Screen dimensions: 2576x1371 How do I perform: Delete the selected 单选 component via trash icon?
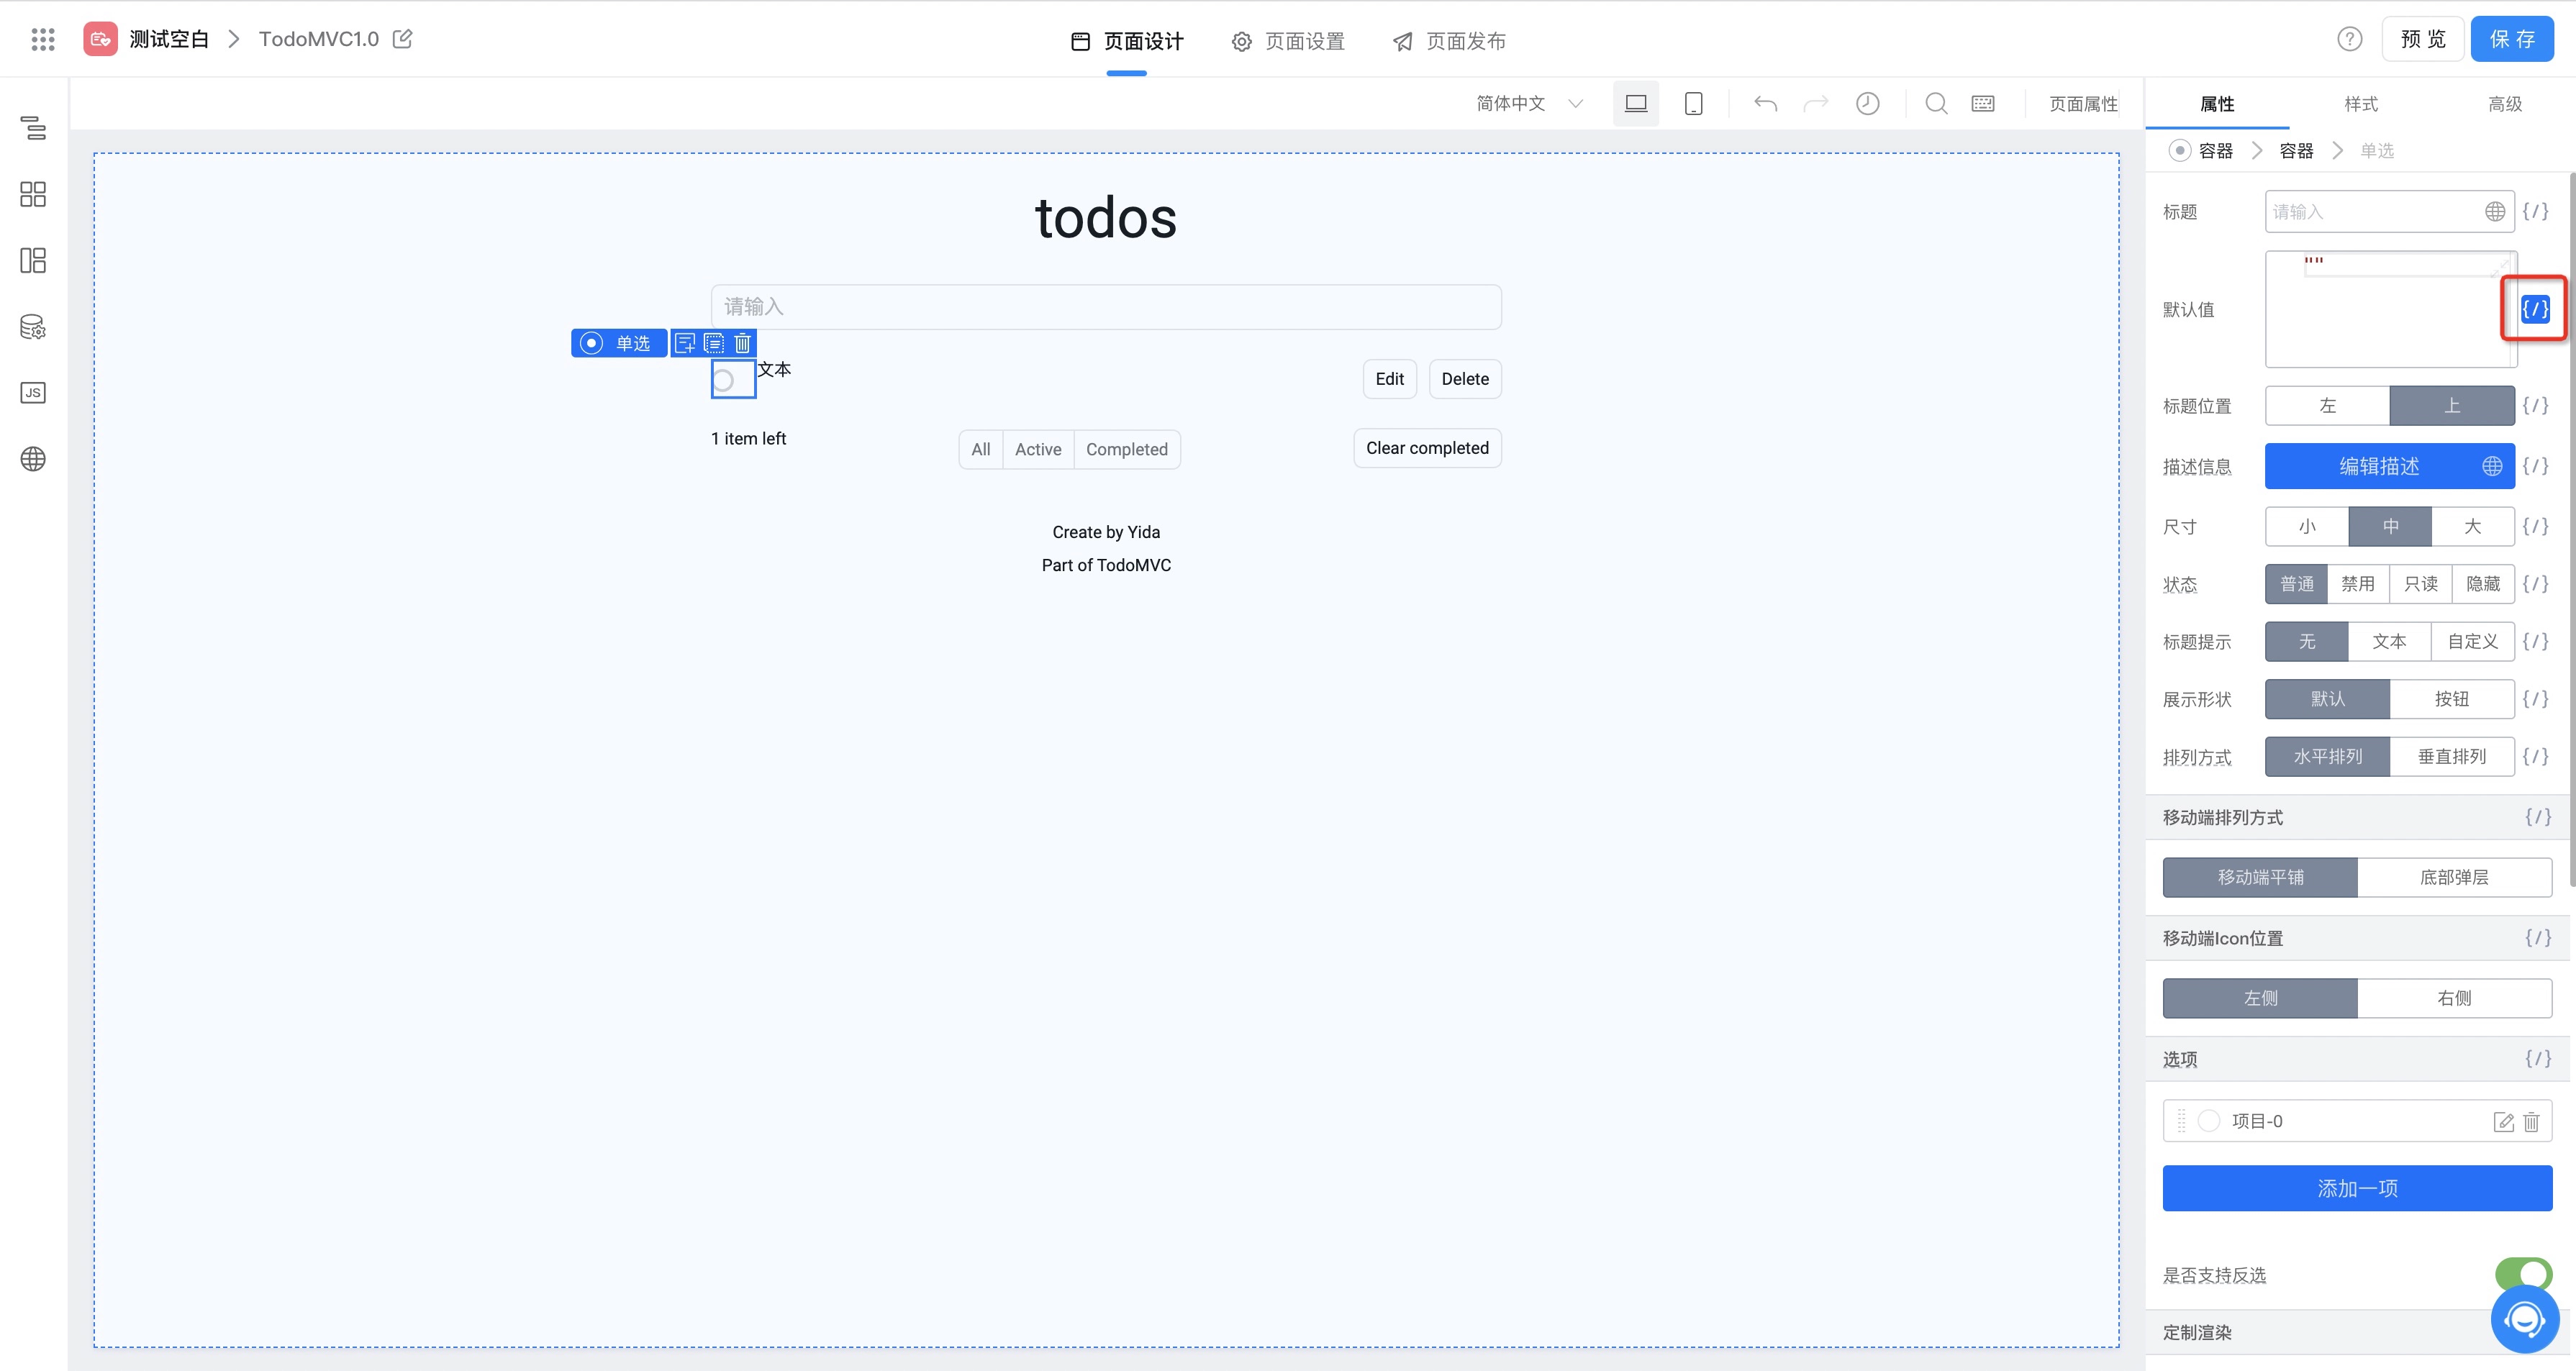coord(742,343)
